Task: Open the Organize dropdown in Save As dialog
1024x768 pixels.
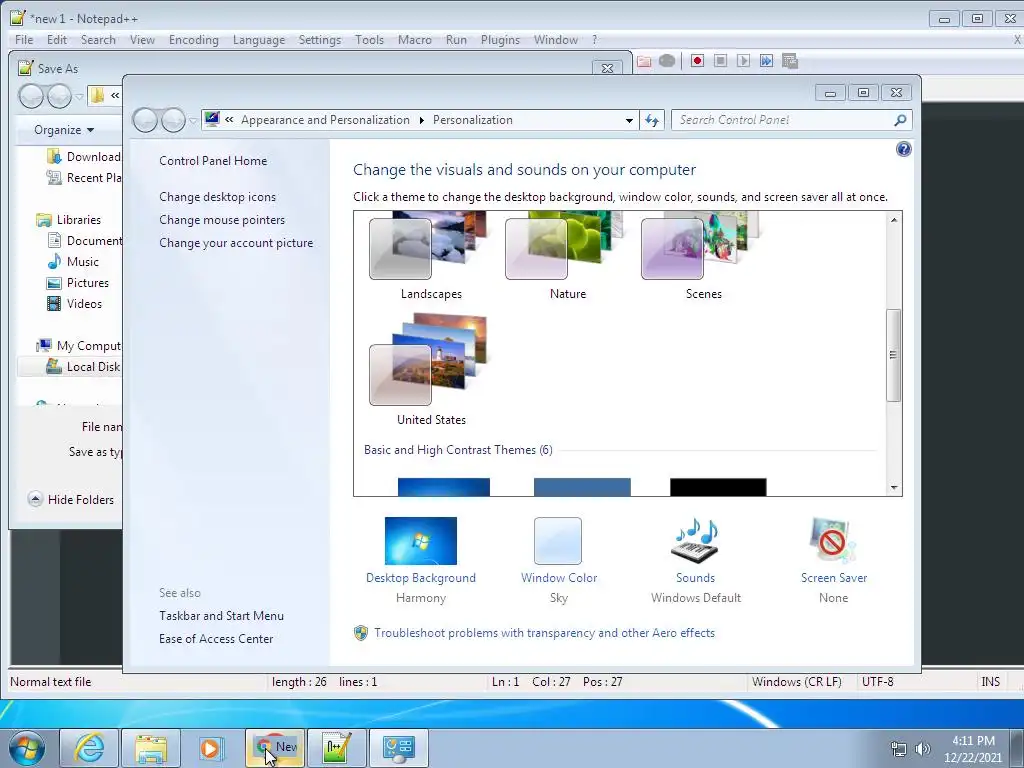Action: pyautogui.click(x=64, y=130)
